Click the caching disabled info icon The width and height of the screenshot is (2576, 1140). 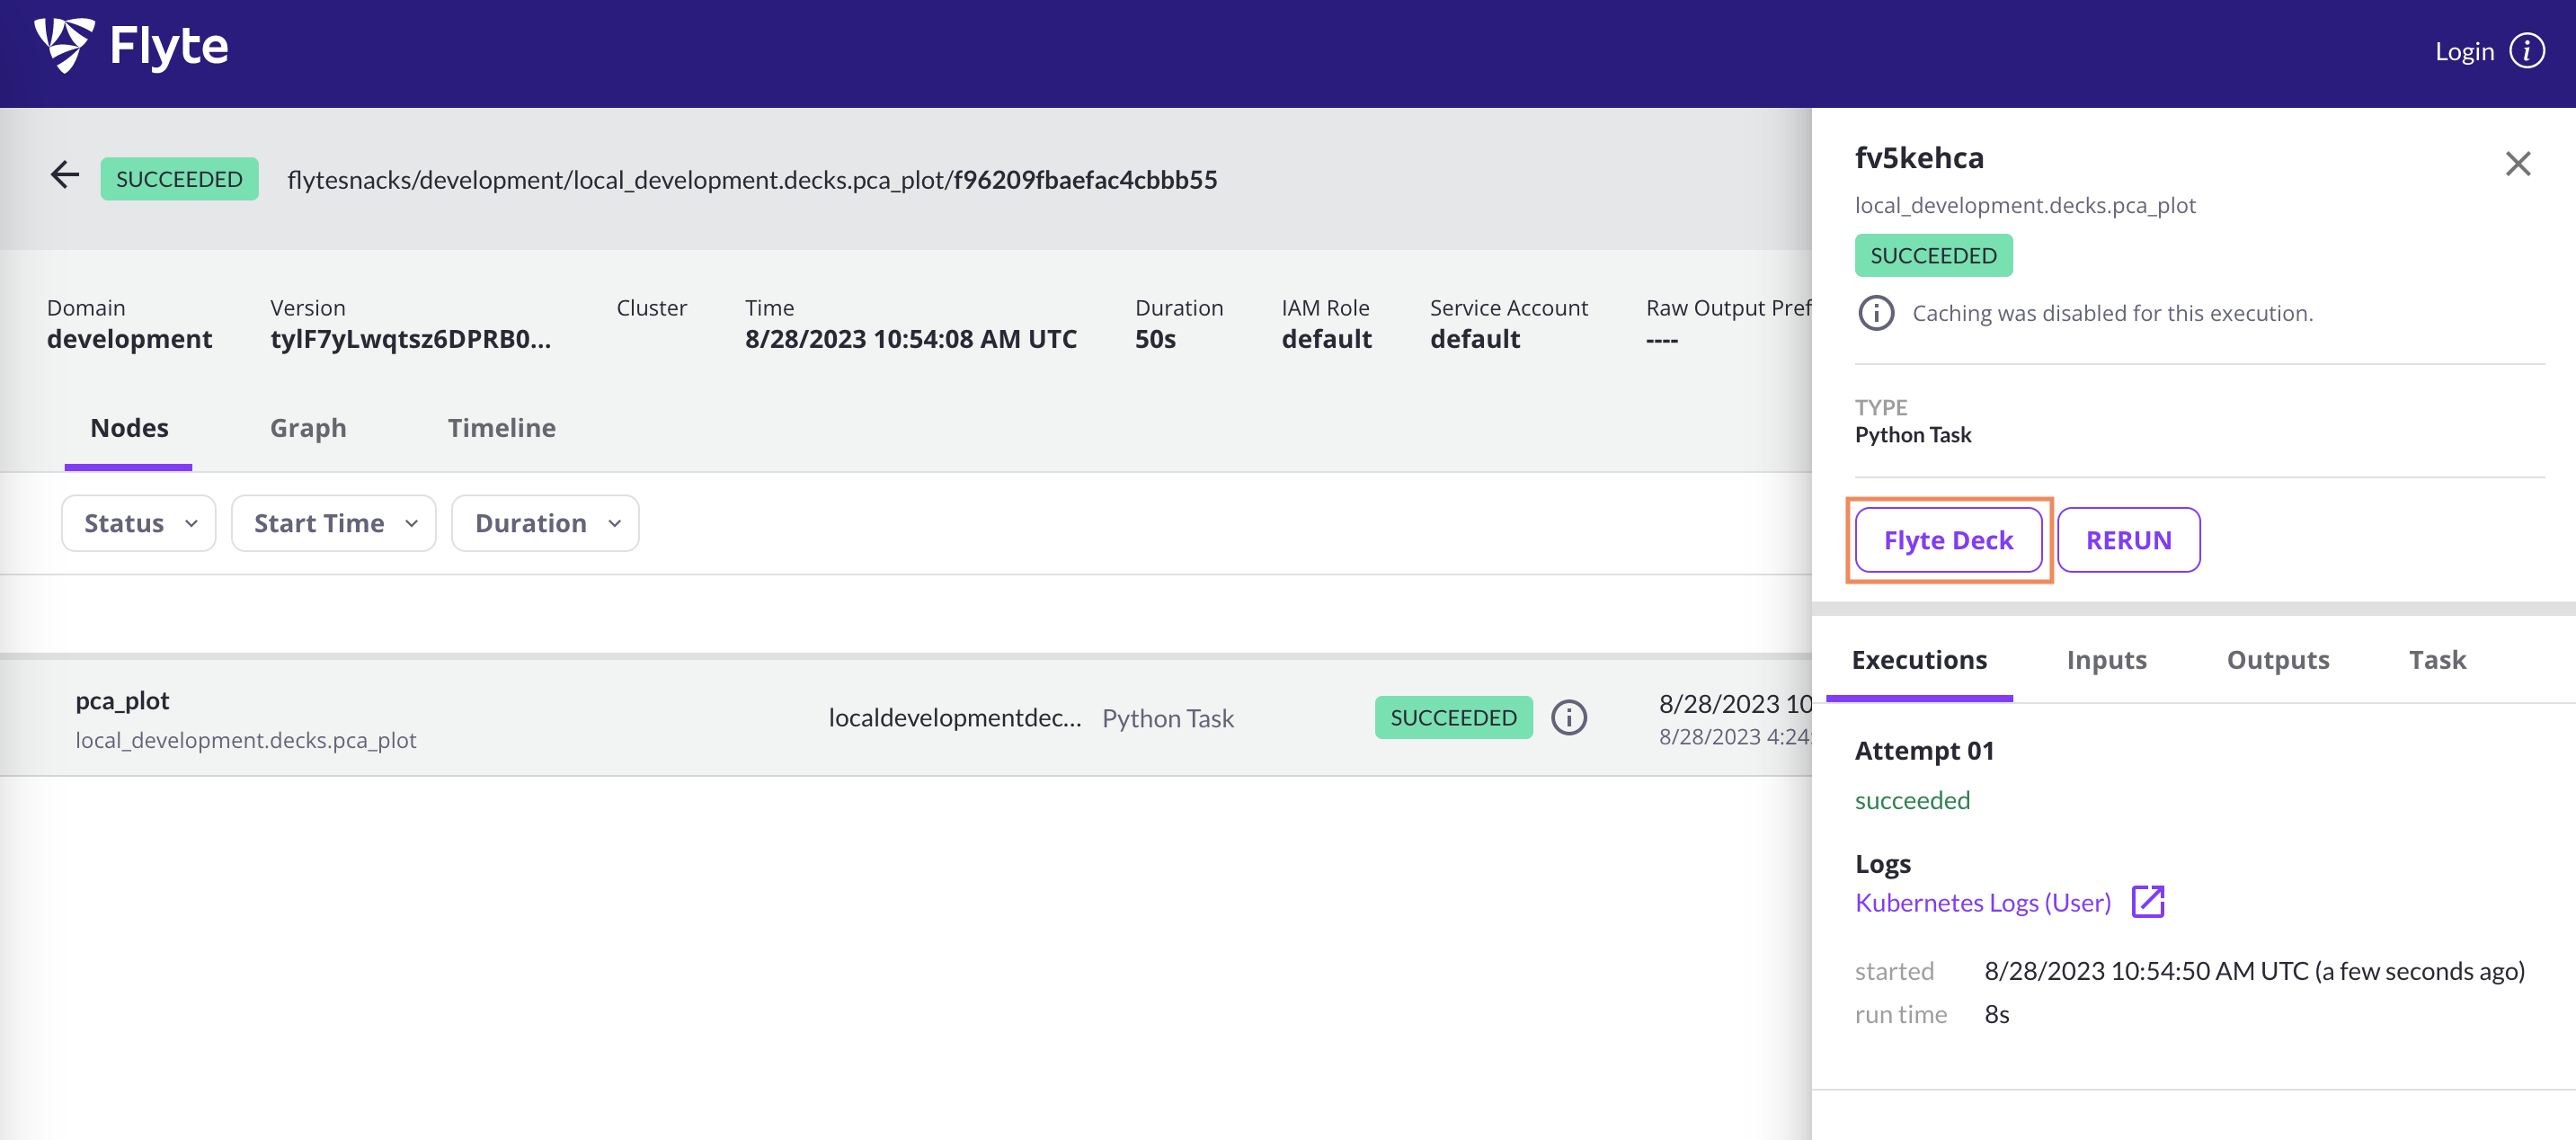click(x=1875, y=313)
